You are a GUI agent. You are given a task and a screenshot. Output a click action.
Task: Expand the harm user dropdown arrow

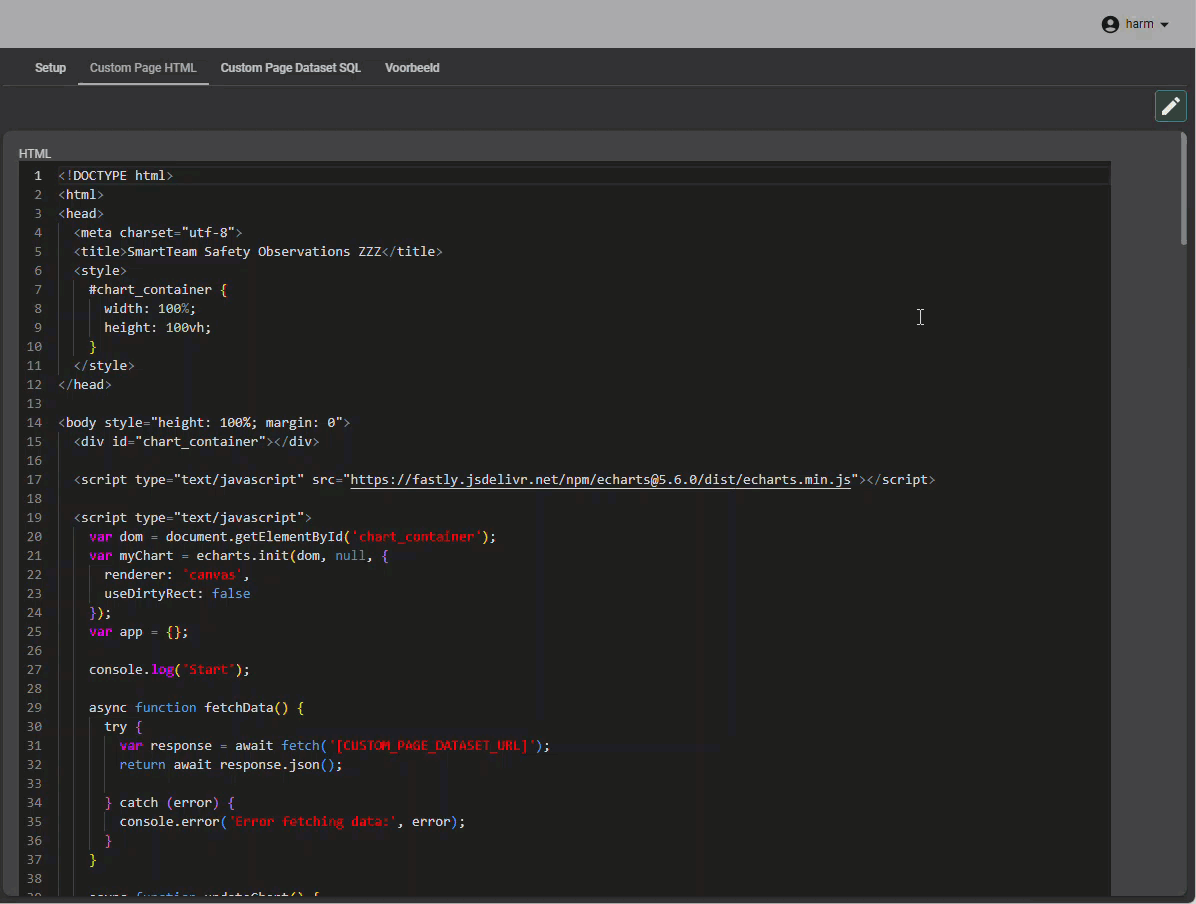point(1164,24)
